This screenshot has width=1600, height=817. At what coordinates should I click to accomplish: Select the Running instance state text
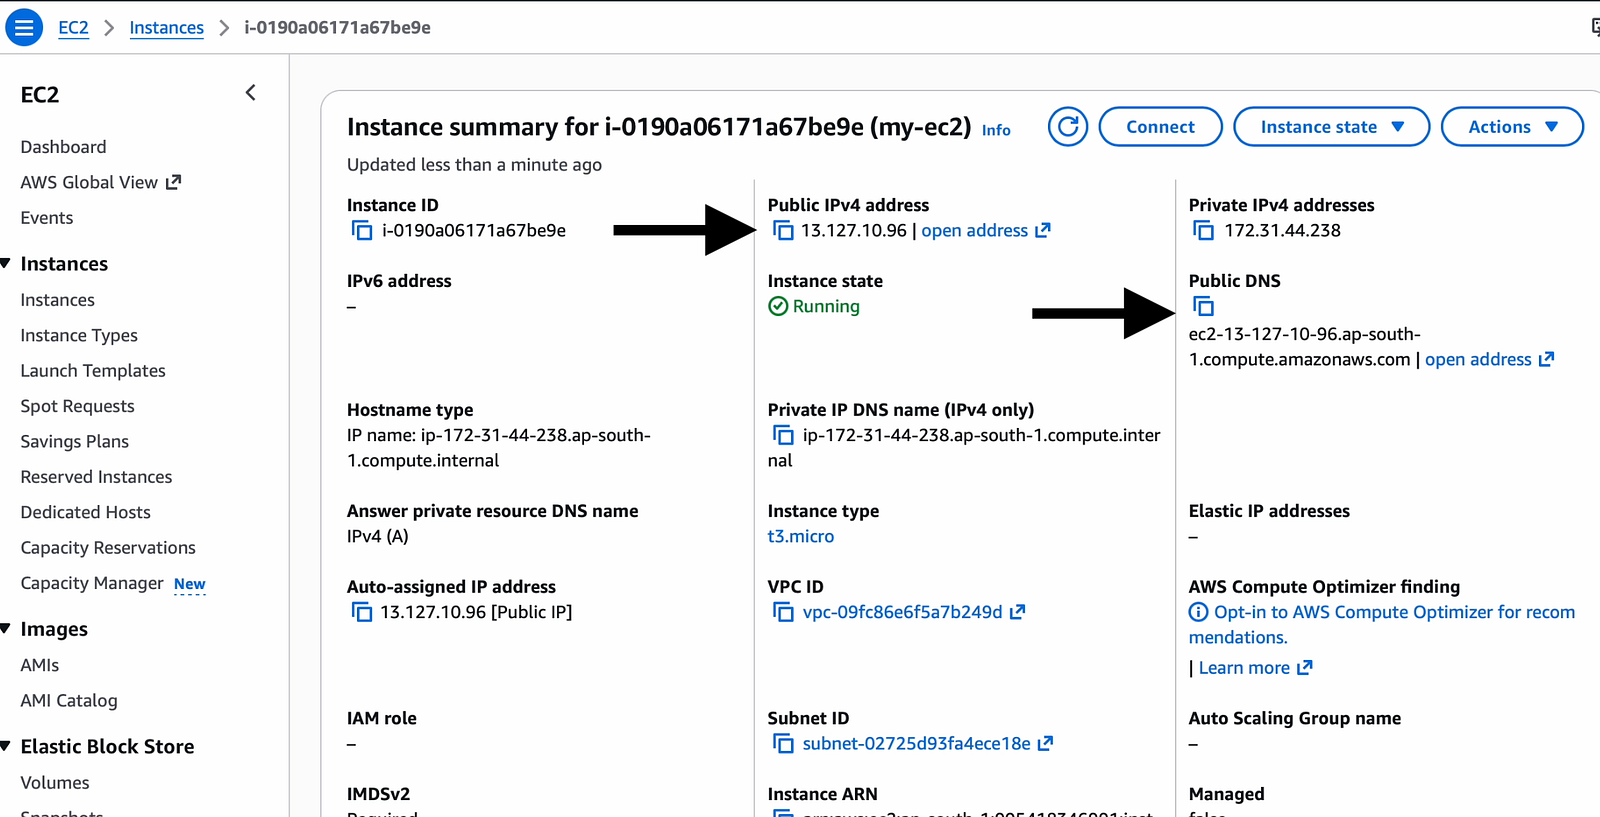[826, 307]
